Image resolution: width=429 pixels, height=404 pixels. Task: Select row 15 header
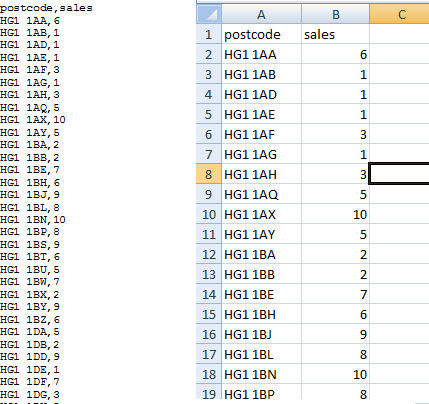coord(209,314)
